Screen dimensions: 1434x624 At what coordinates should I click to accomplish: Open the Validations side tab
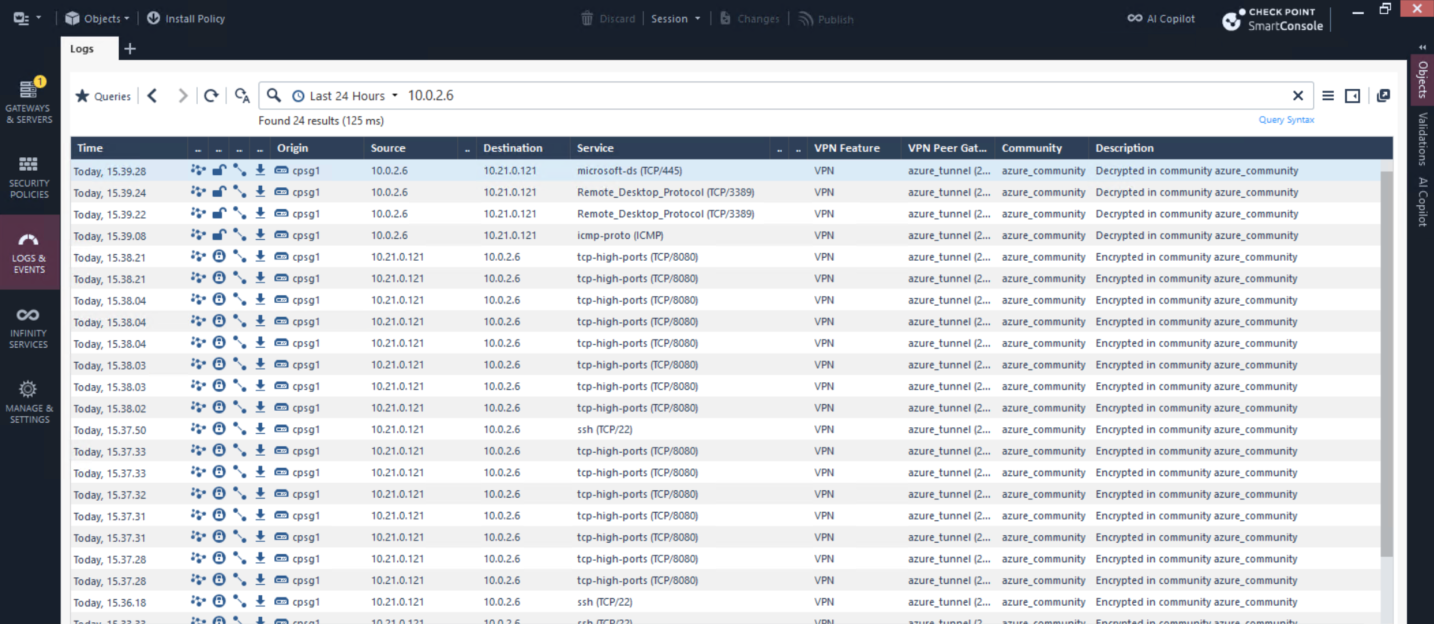click(x=1422, y=138)
